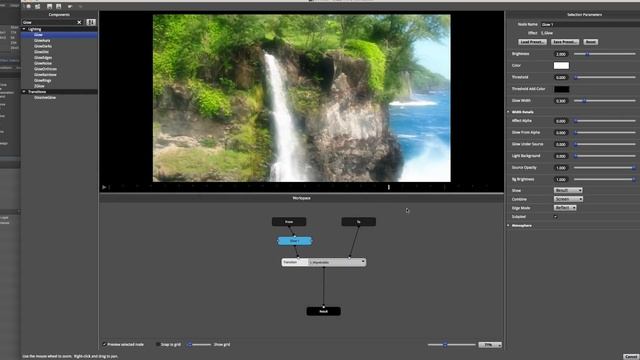
Task: Adjust the workspace zoom slider
Action: pyautogui.click(x=451, y=345)
